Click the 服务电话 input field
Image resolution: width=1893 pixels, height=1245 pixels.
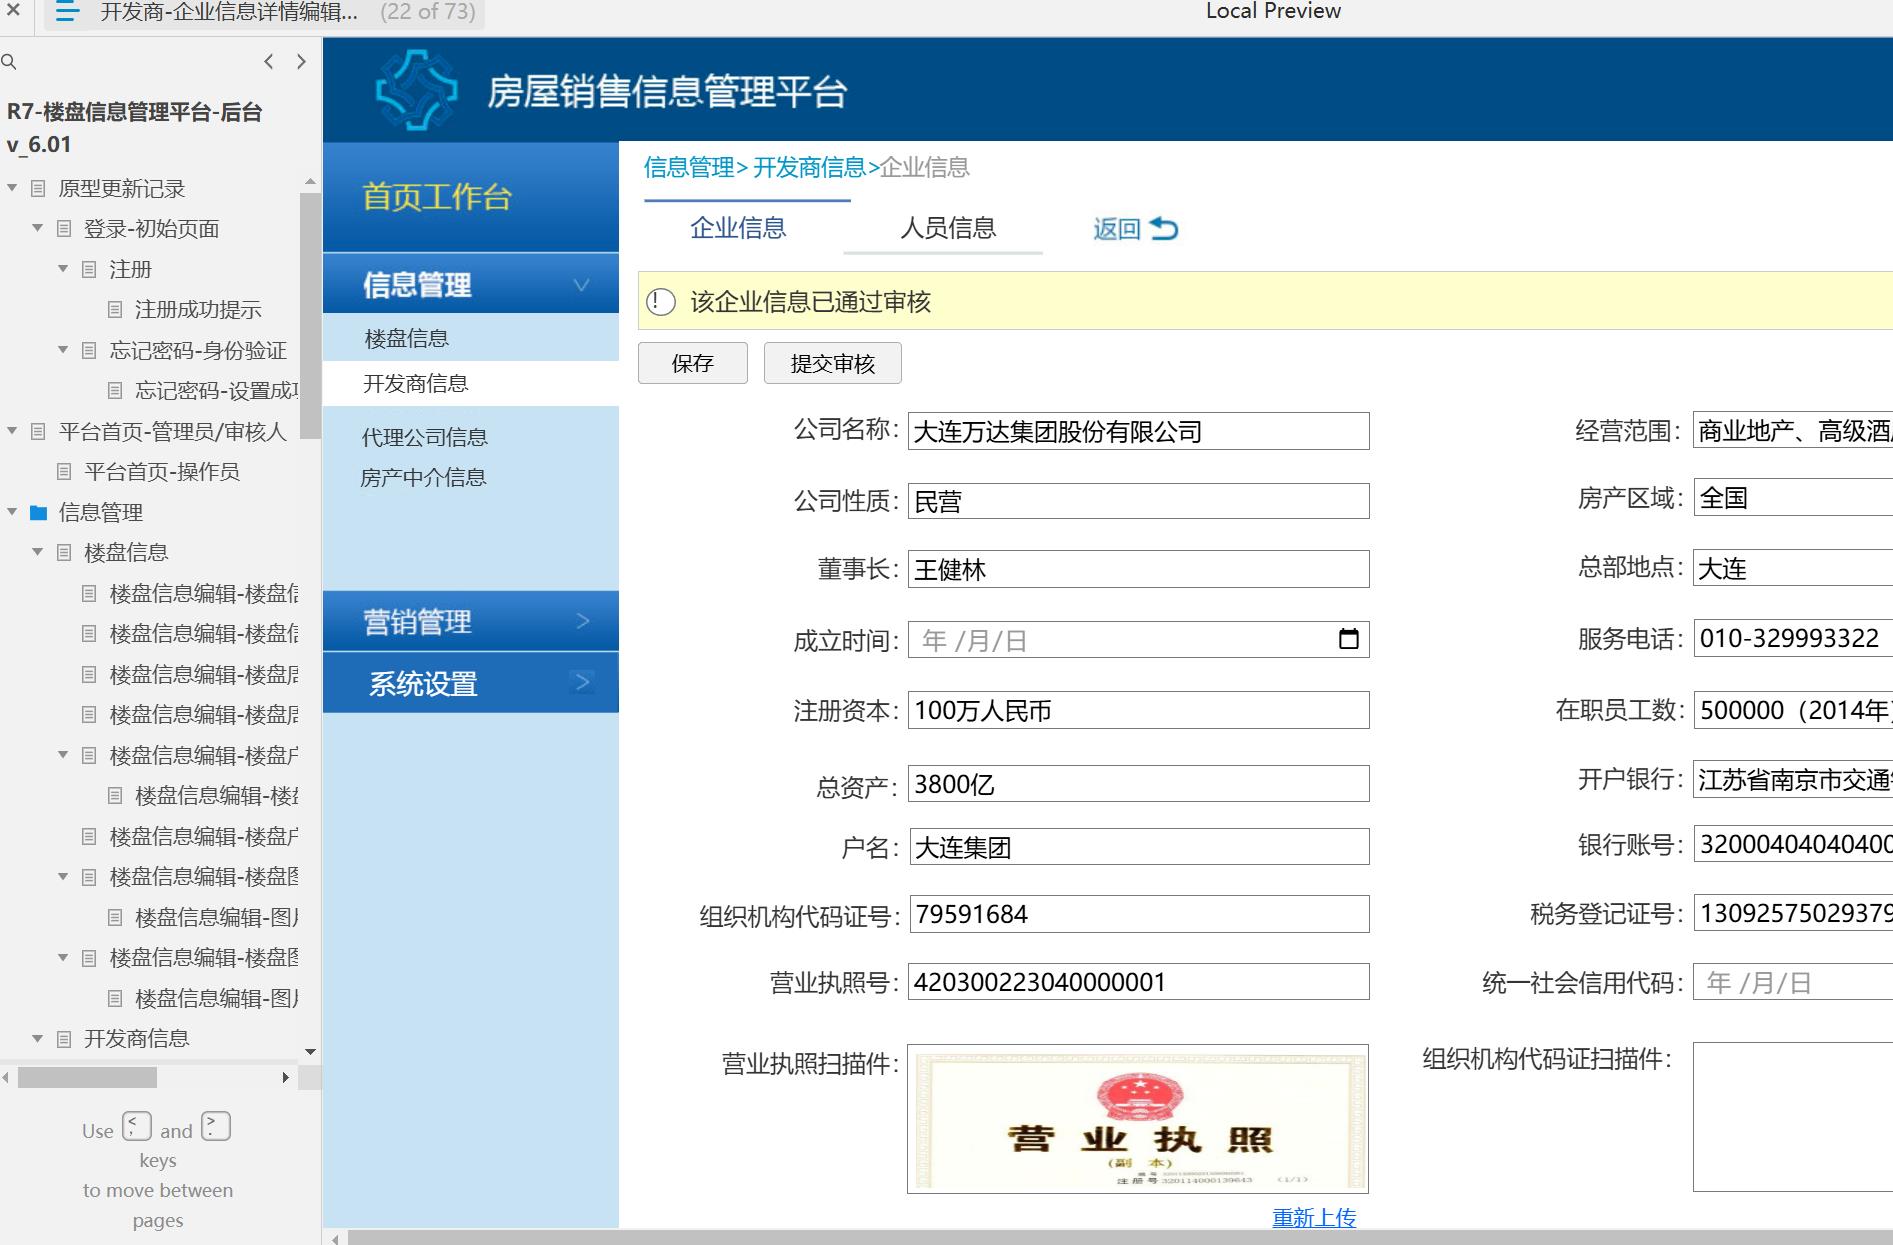click(1793, 638)
